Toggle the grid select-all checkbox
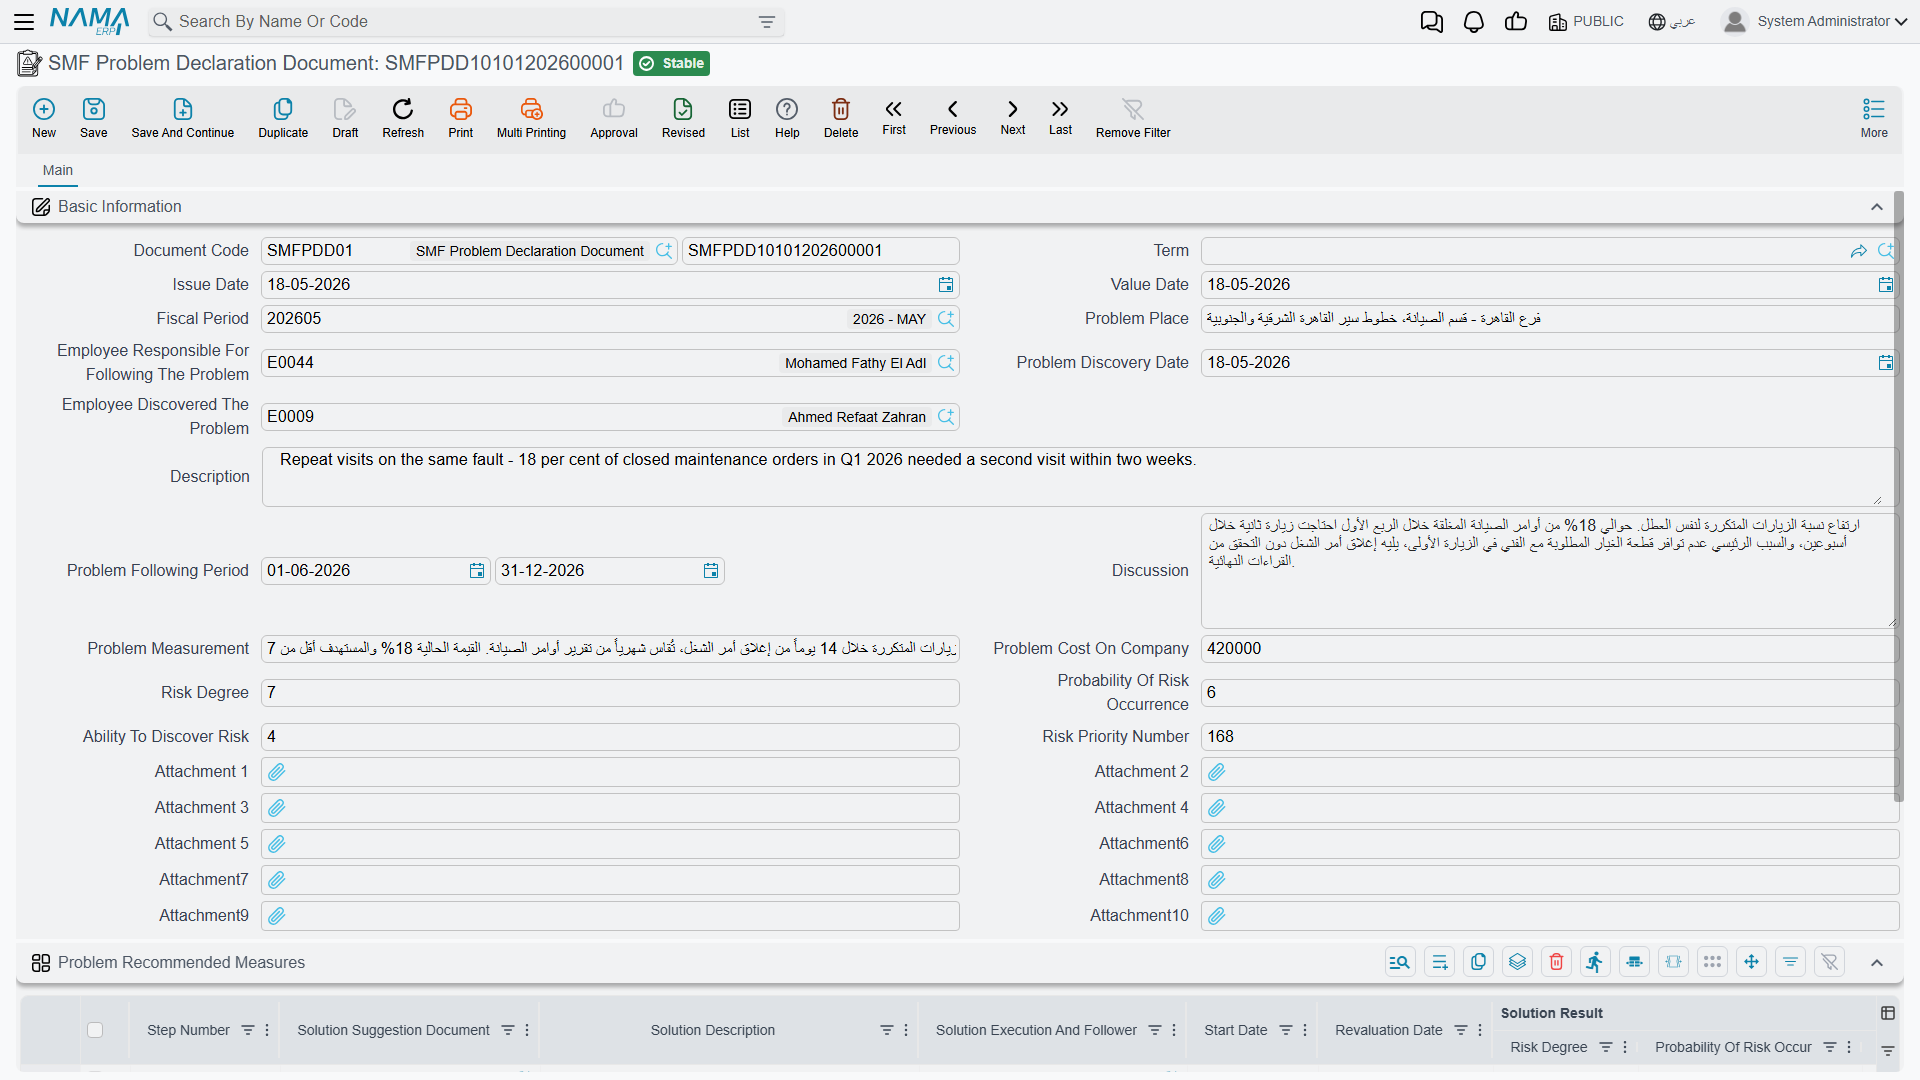 pyautogui.click(x=95, y=1030)
